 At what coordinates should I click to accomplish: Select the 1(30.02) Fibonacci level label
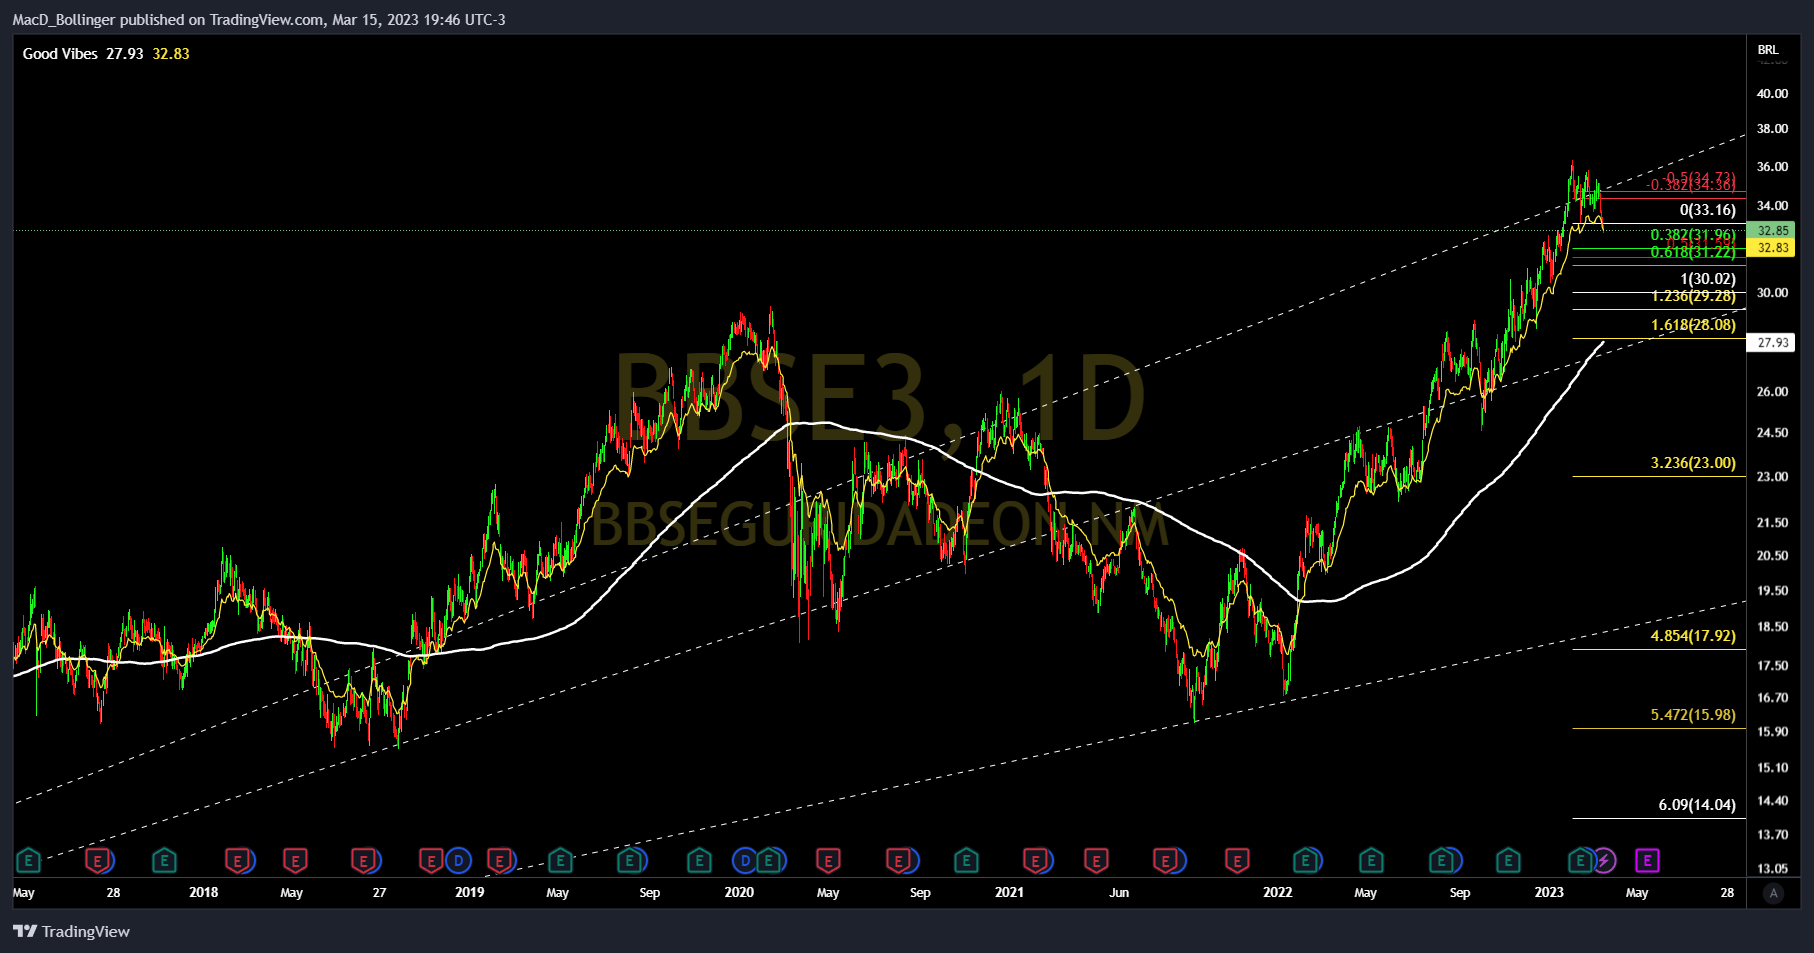click(1708, 279)
